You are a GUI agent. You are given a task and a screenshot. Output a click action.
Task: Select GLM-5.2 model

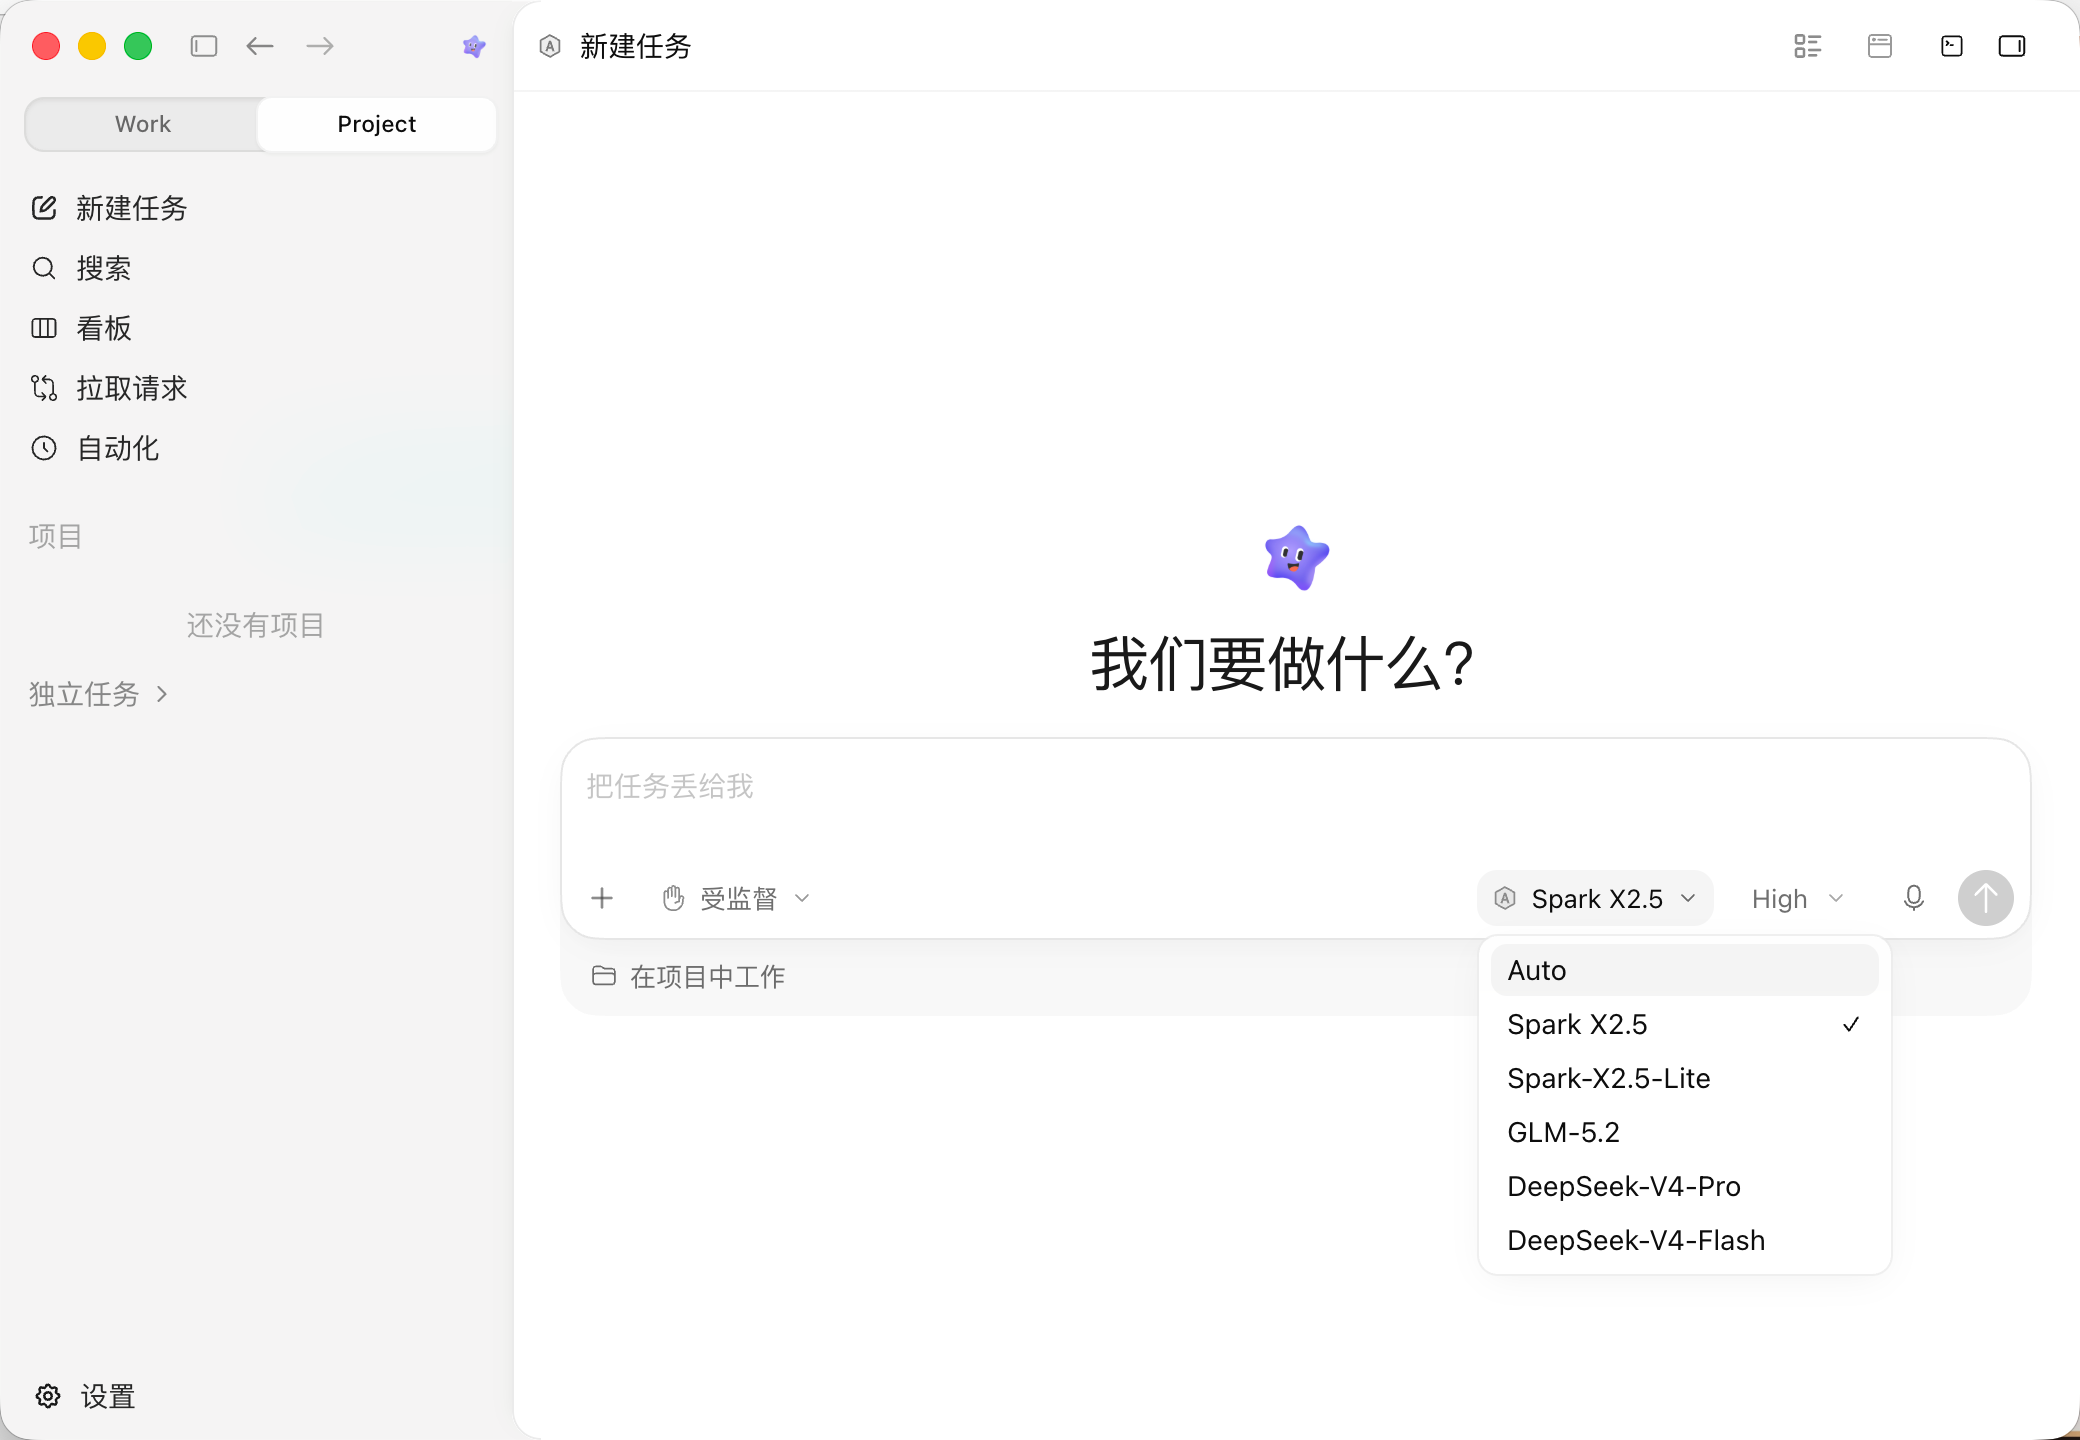coord(1684,1132)
